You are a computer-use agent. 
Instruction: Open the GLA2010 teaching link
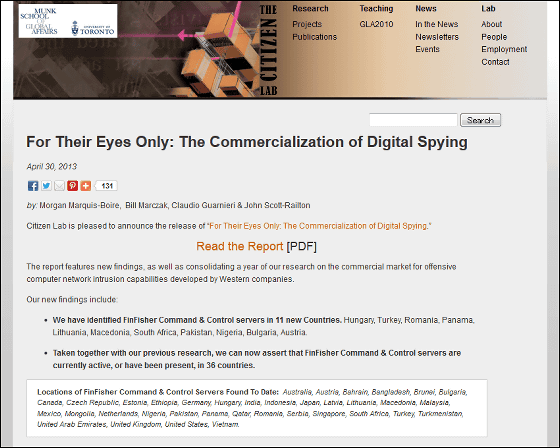pos(376,24)
